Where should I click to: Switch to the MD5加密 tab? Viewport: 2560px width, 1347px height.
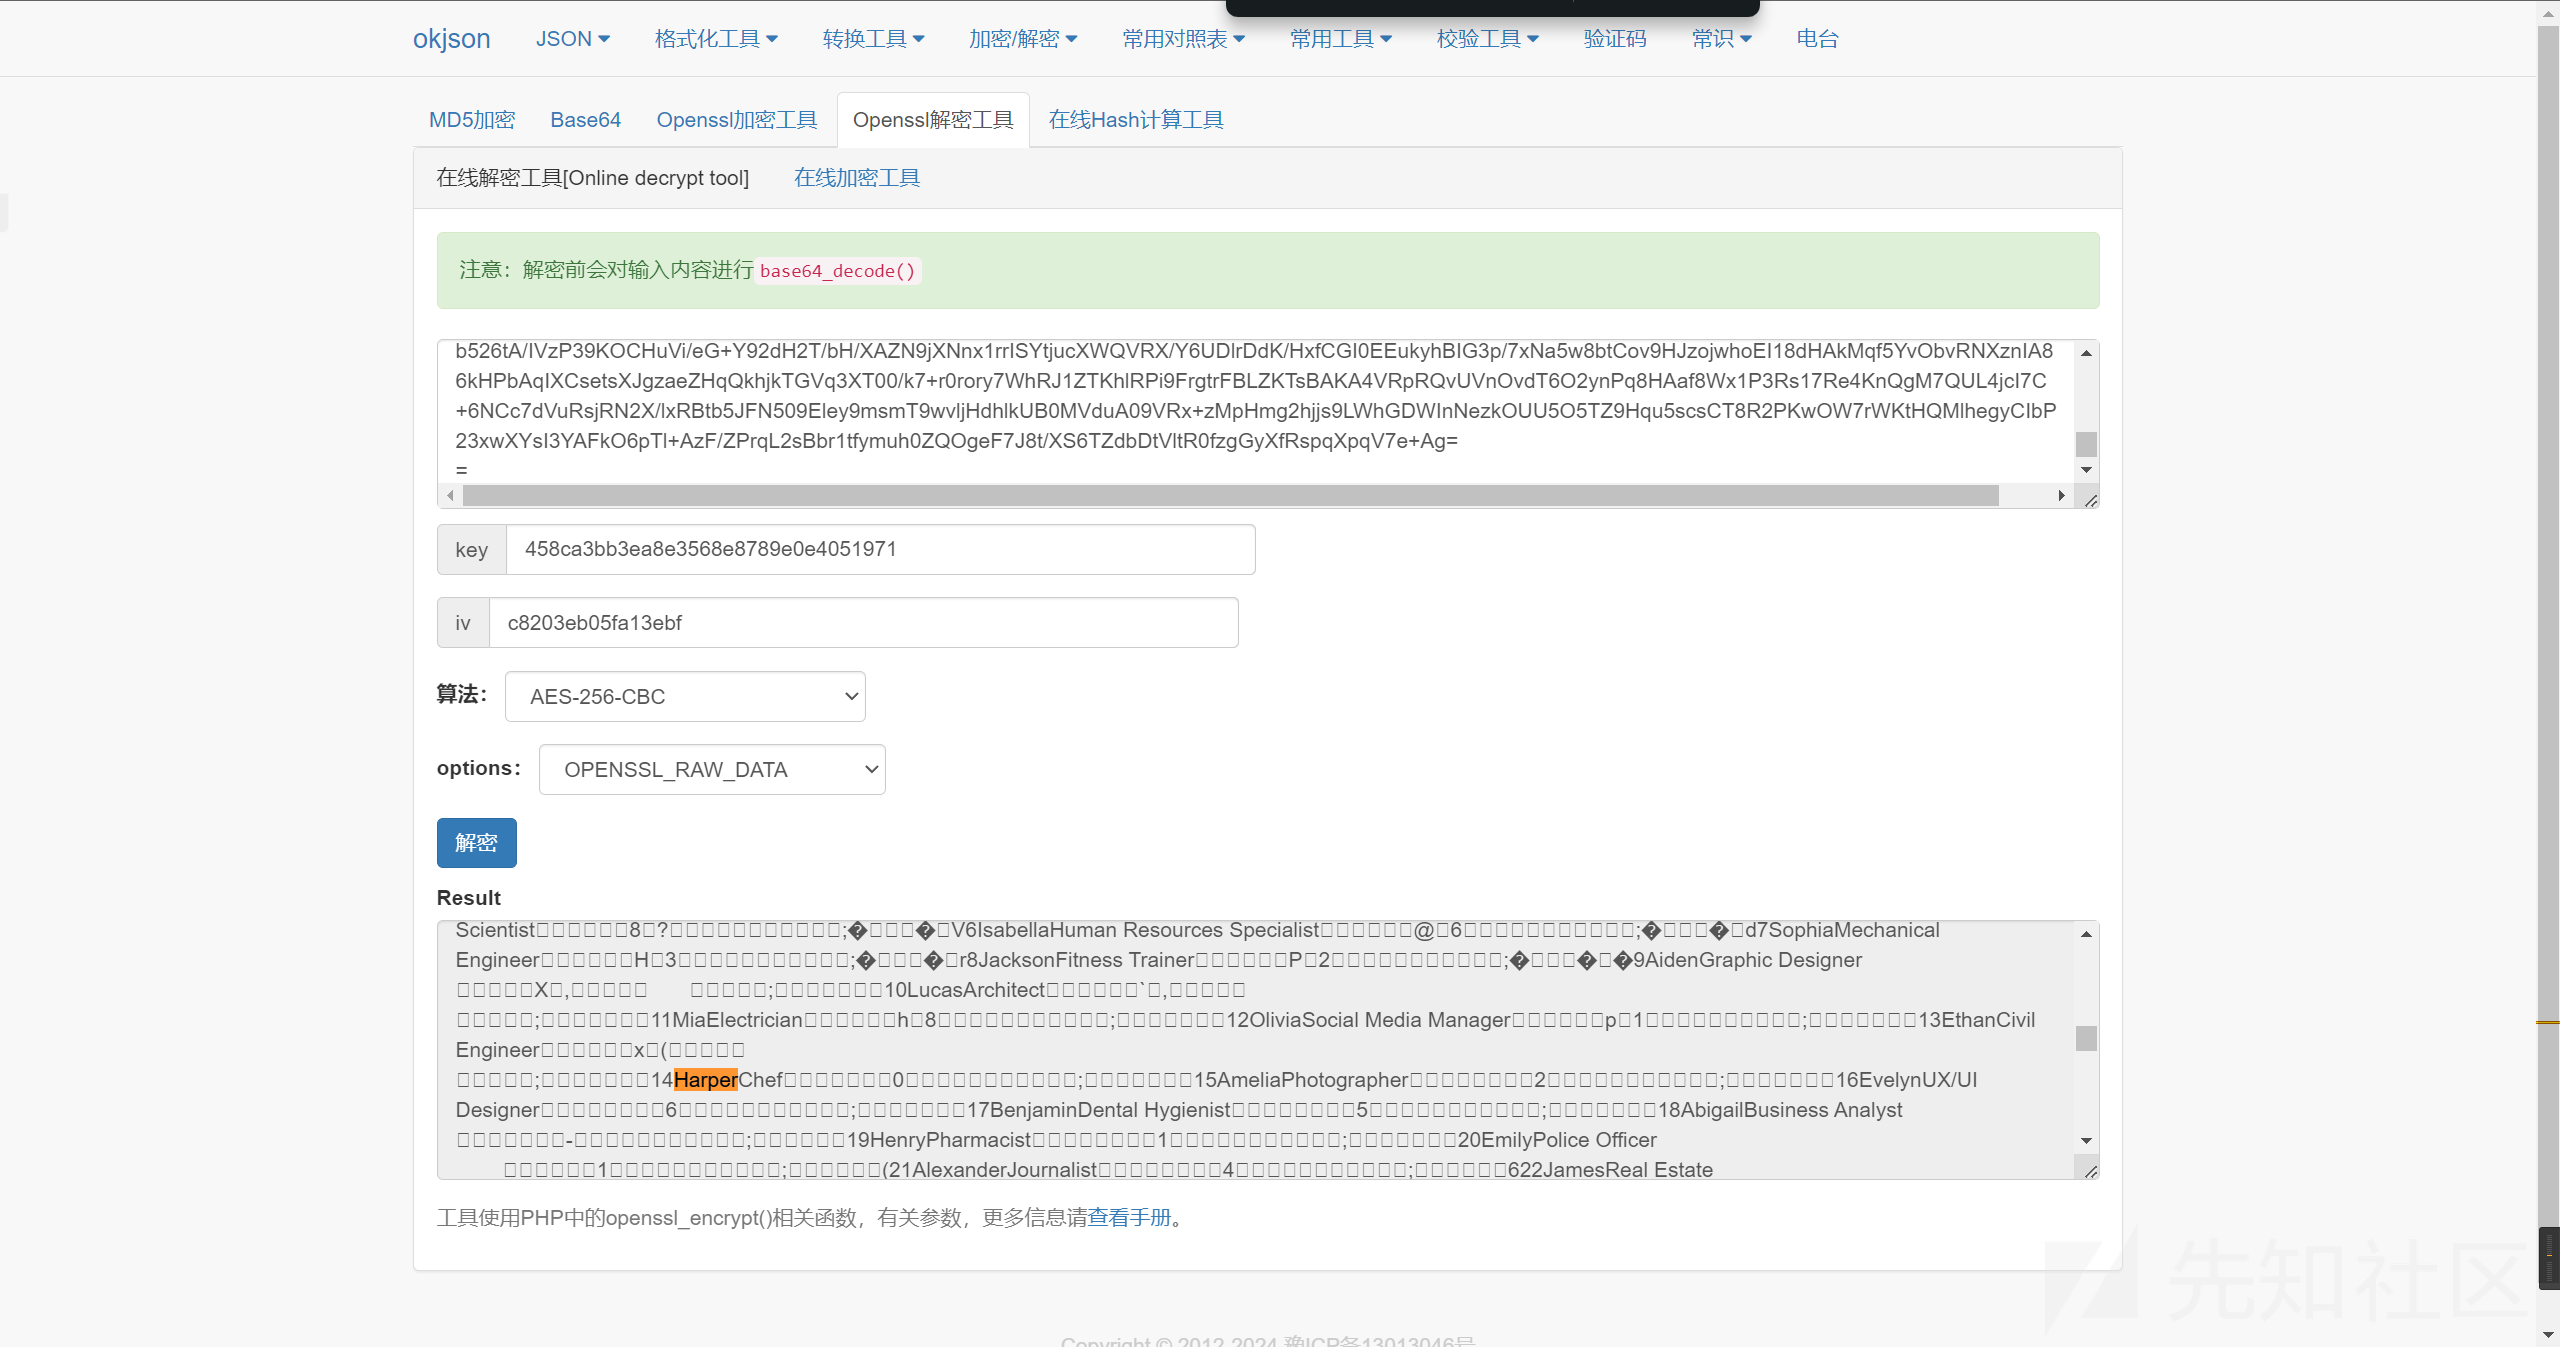(x=472, y=120)
